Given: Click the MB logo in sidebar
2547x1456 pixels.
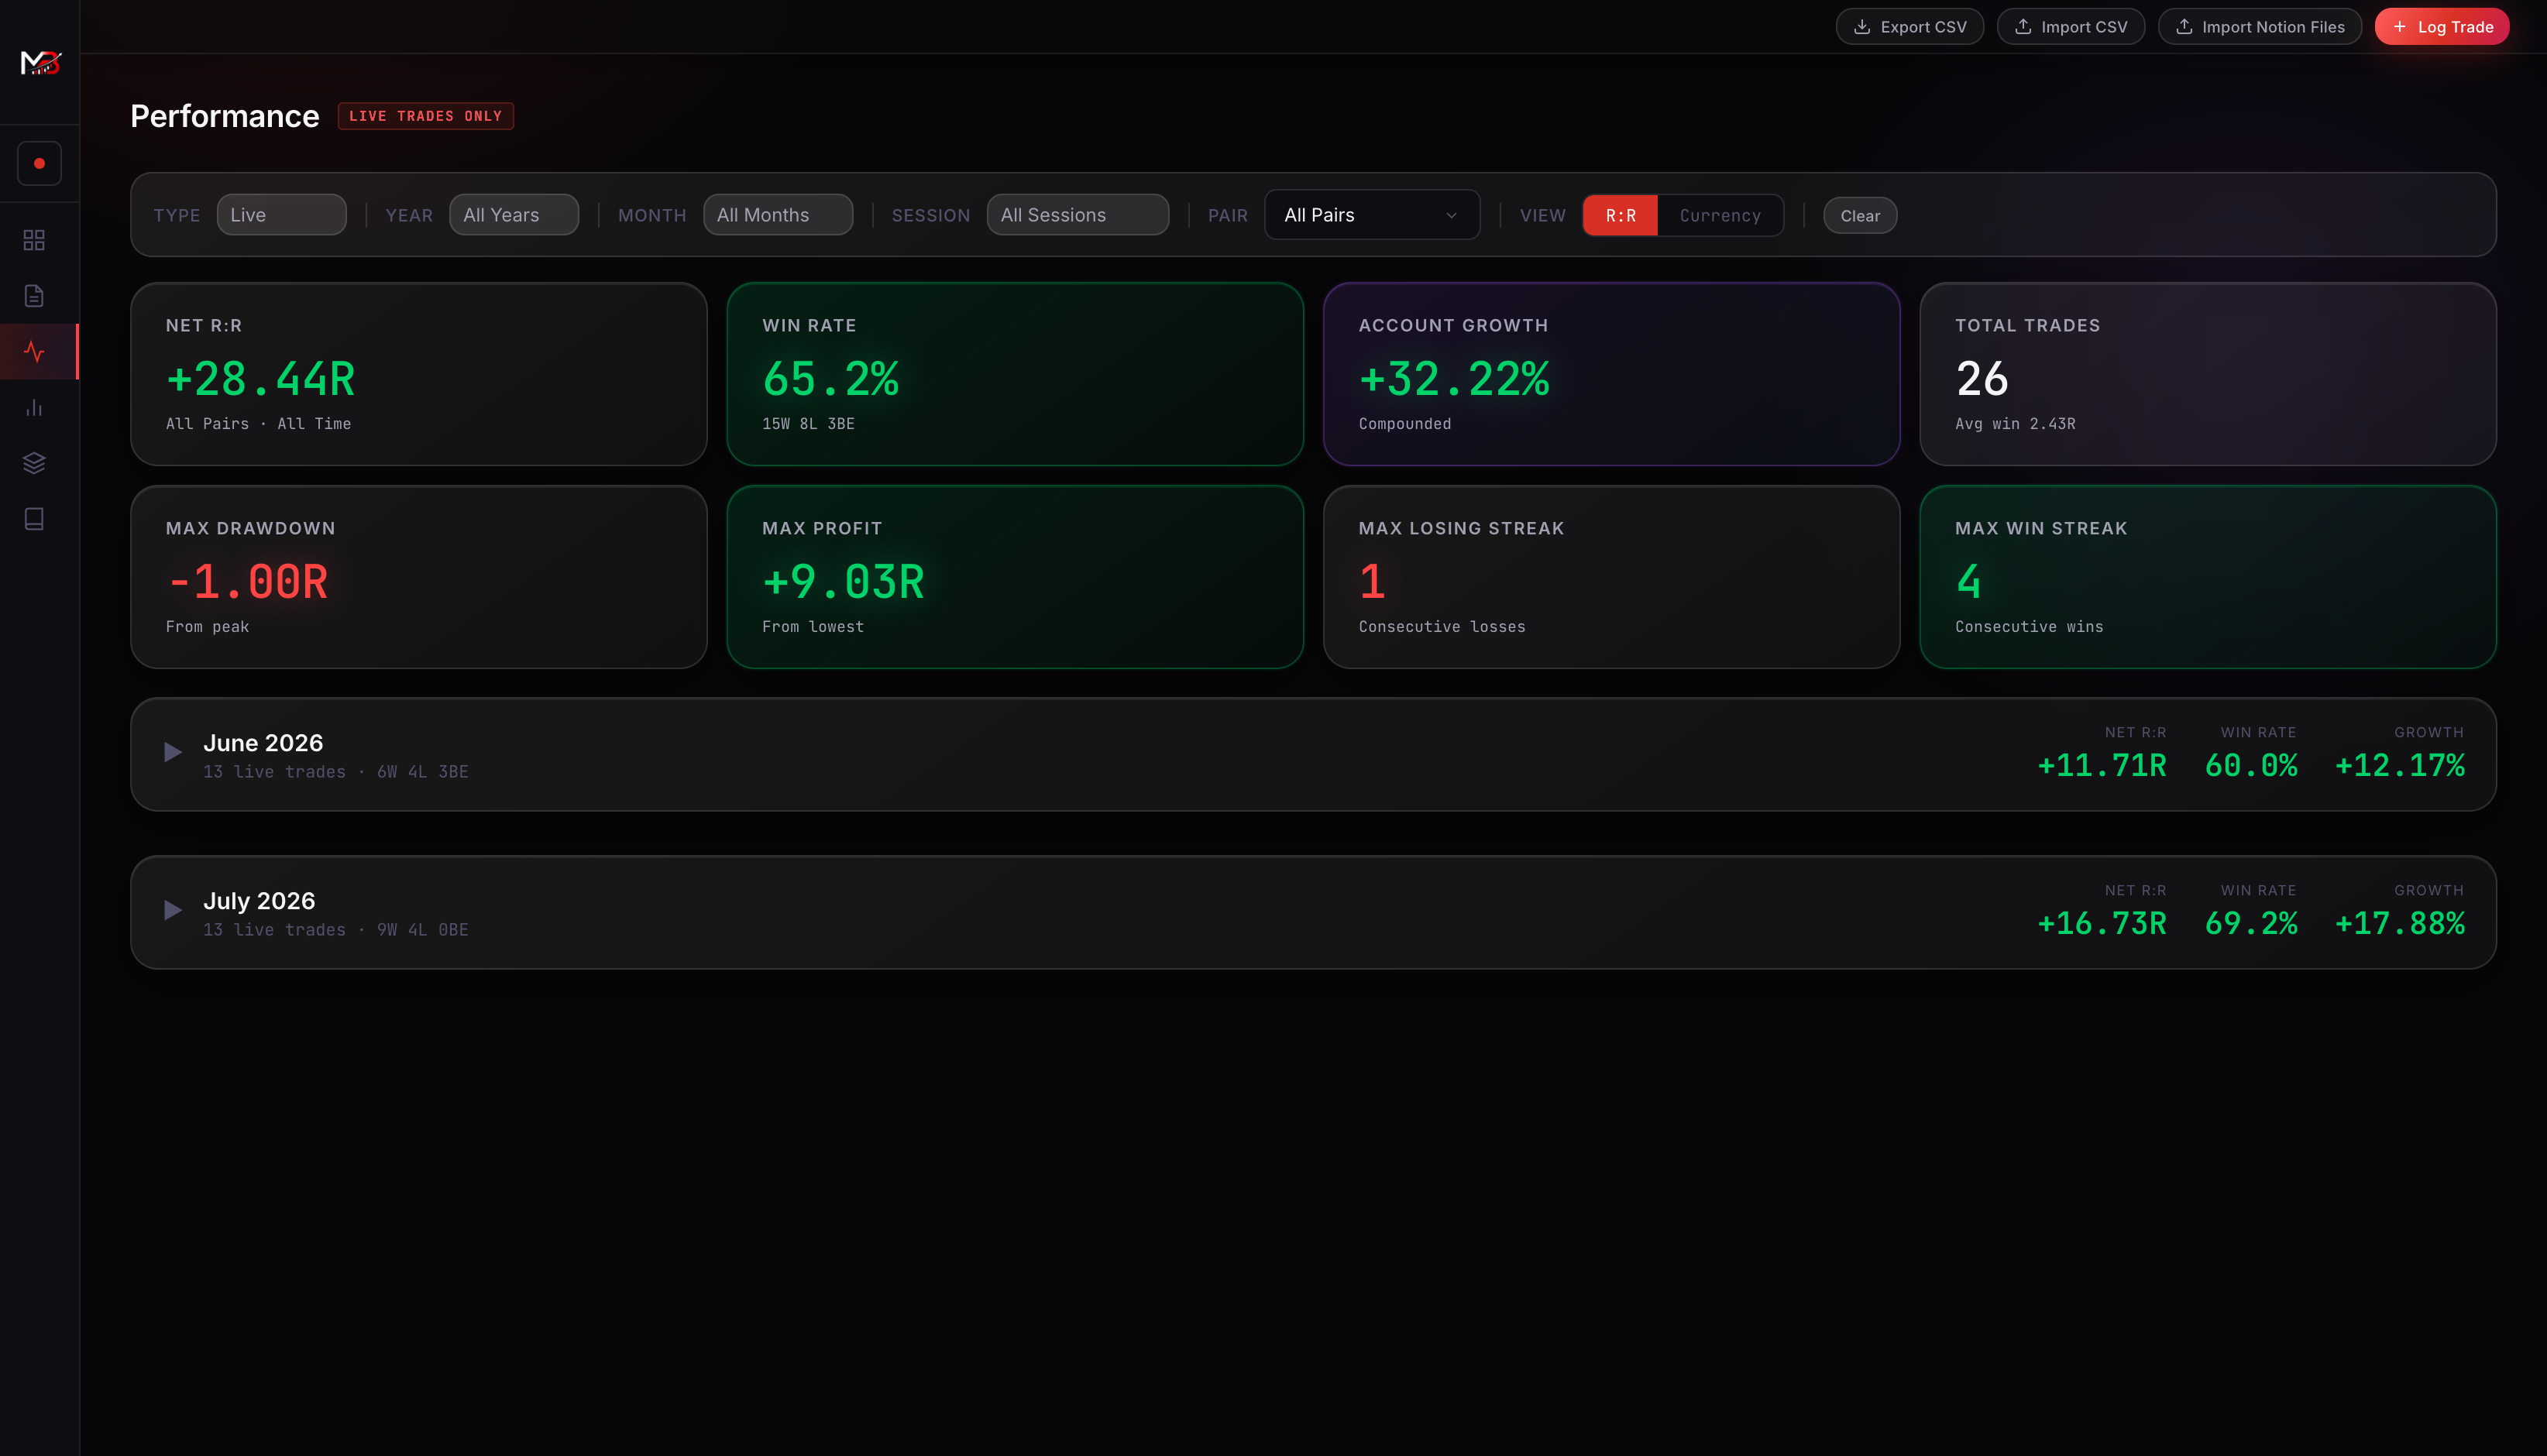Looking at the screenshot, I should pos(40,63).
